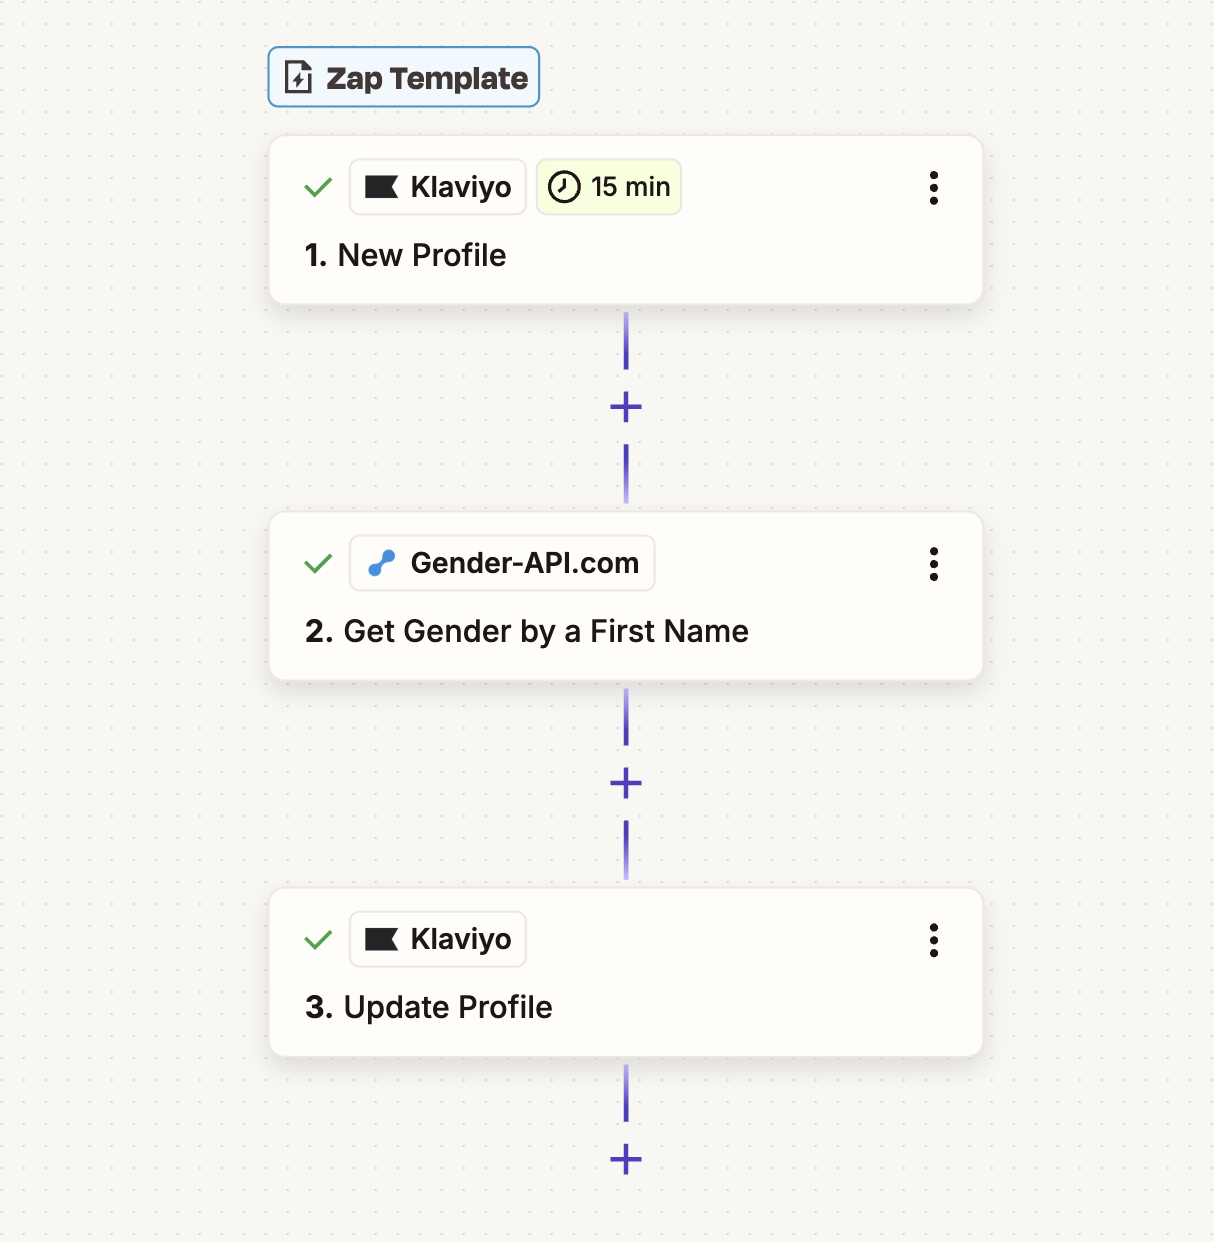Select the 15 min polling interval badge
Screen dimensions: 1214x1242
tap(608, 186)
